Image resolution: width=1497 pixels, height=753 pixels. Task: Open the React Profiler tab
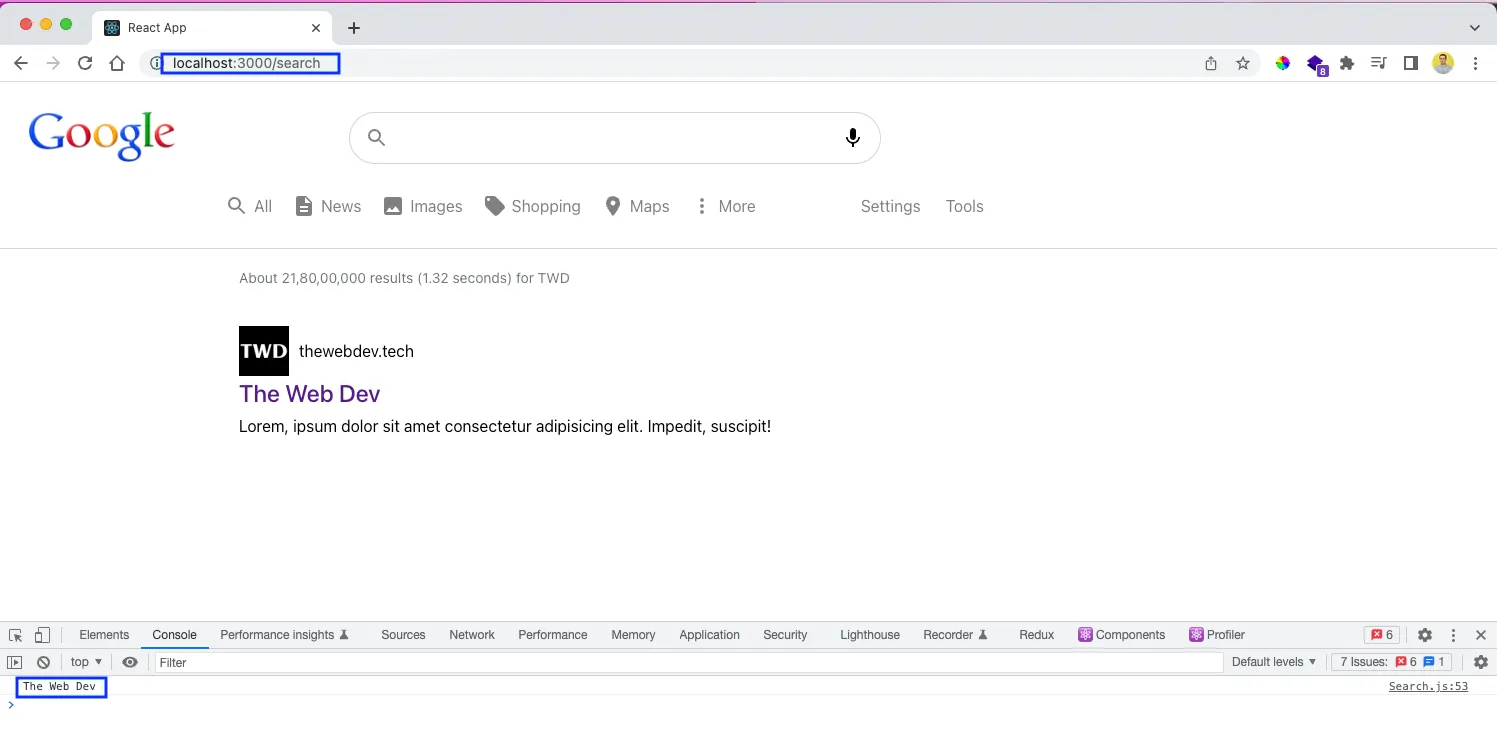point(1217,635)
